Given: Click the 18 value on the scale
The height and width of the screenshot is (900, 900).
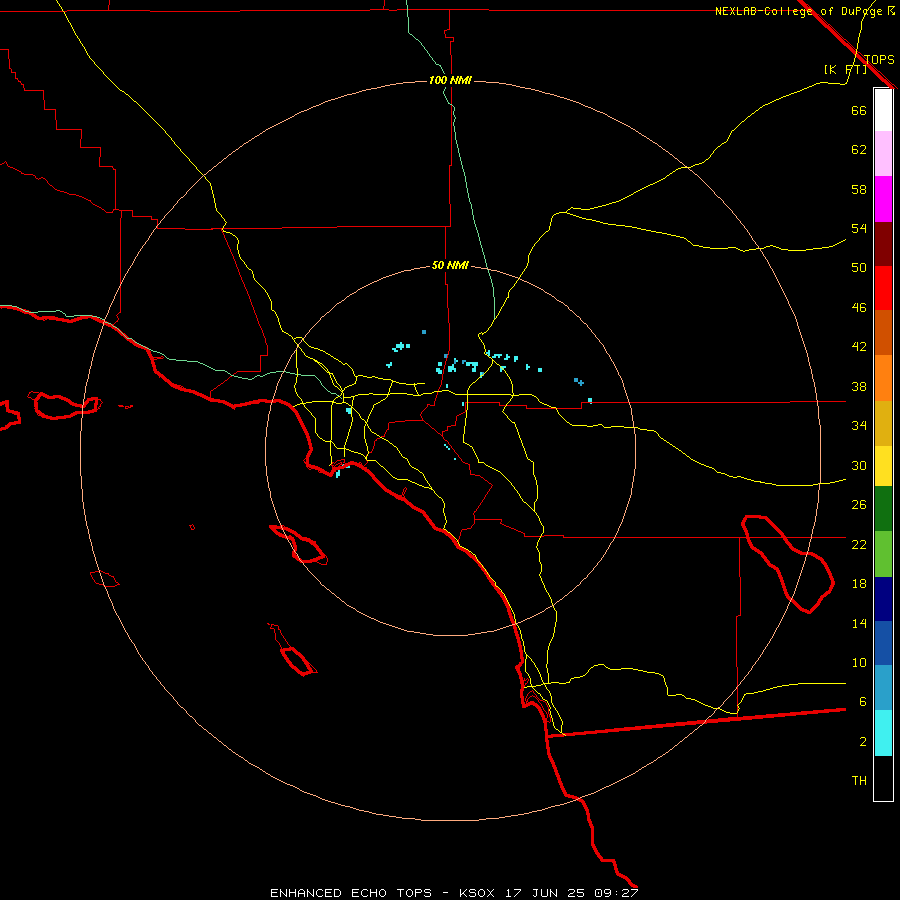Looking at the screenshot, I should pos(859,584).
